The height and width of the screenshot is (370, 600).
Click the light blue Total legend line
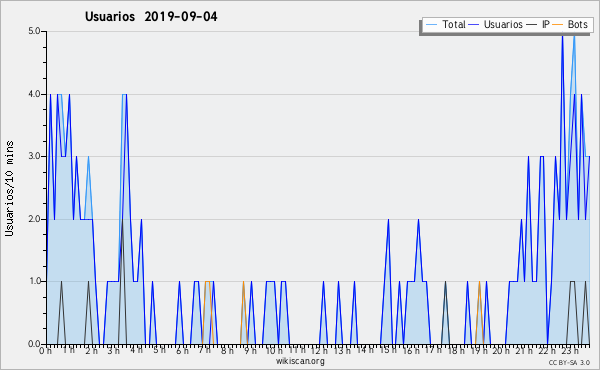431,25
